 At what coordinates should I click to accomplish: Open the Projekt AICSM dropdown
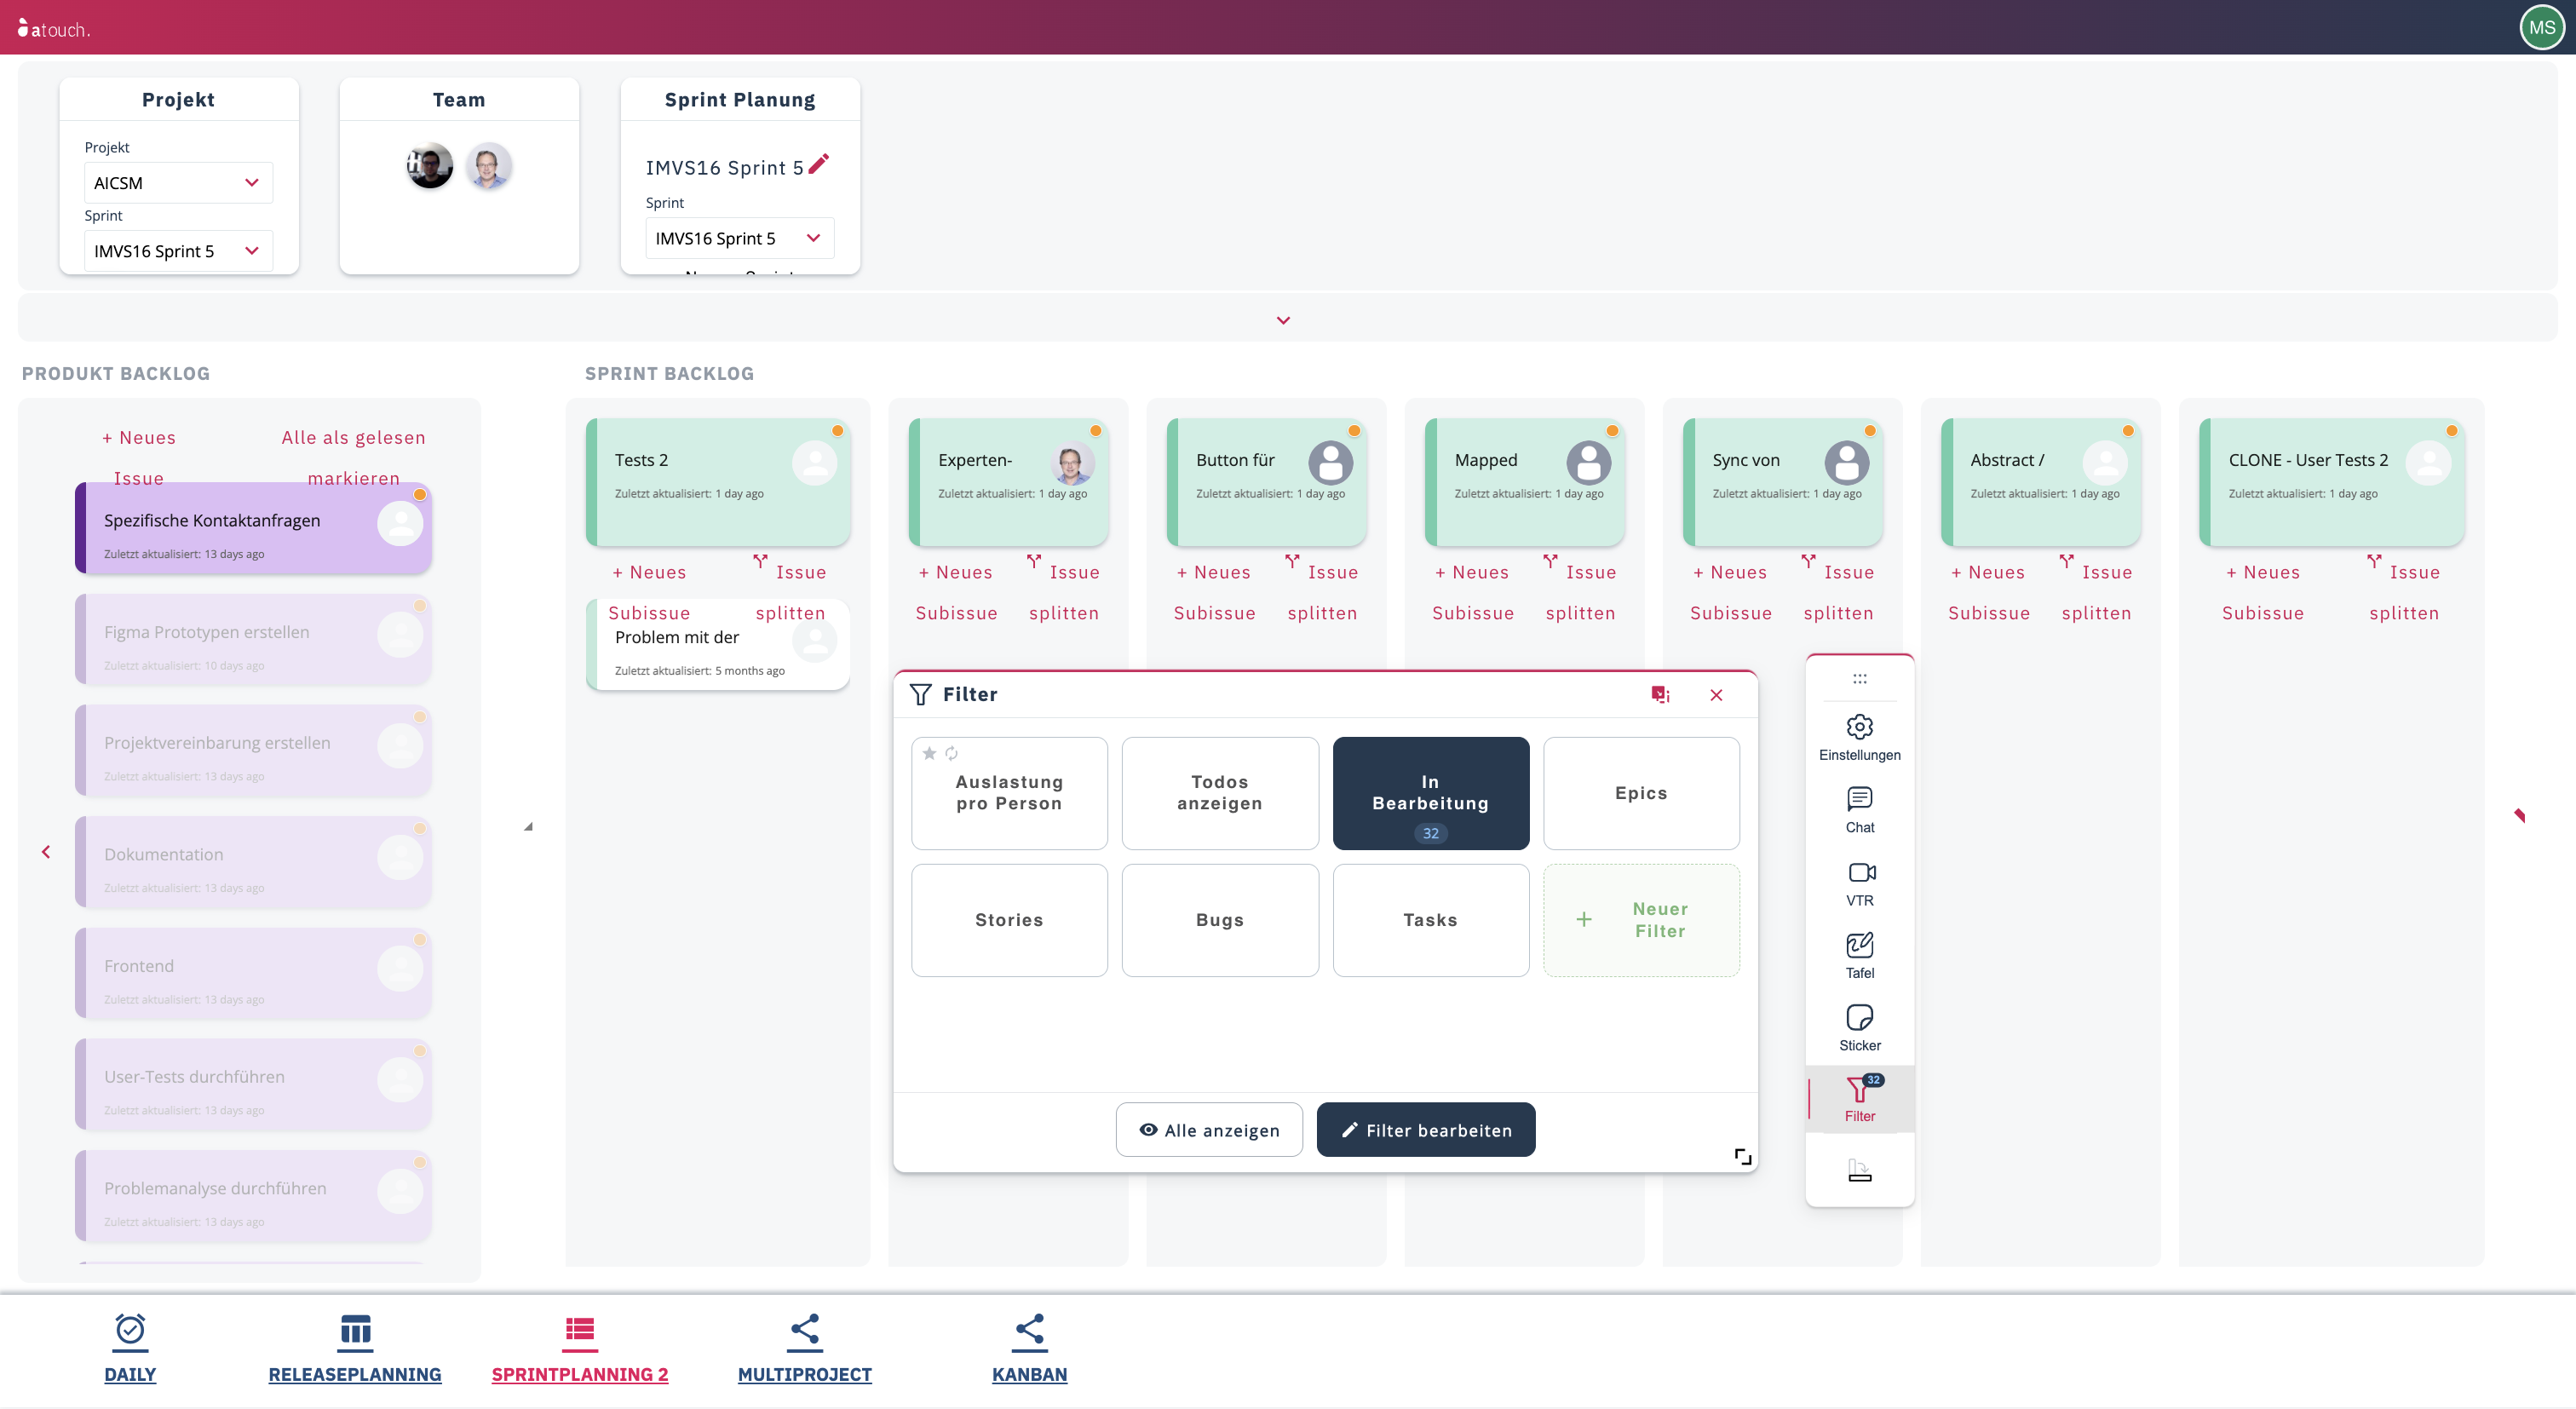(x=178, y=183)
